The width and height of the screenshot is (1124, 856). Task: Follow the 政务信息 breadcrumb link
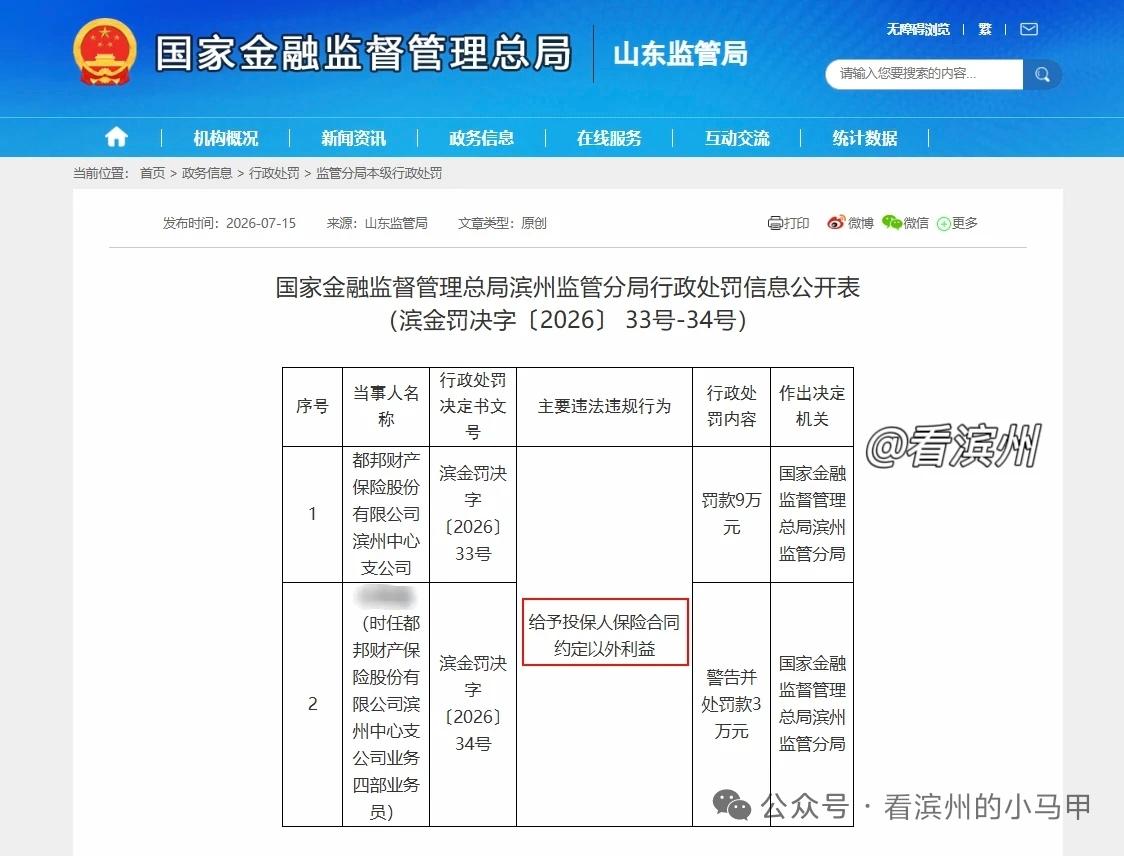pos(206,173)
